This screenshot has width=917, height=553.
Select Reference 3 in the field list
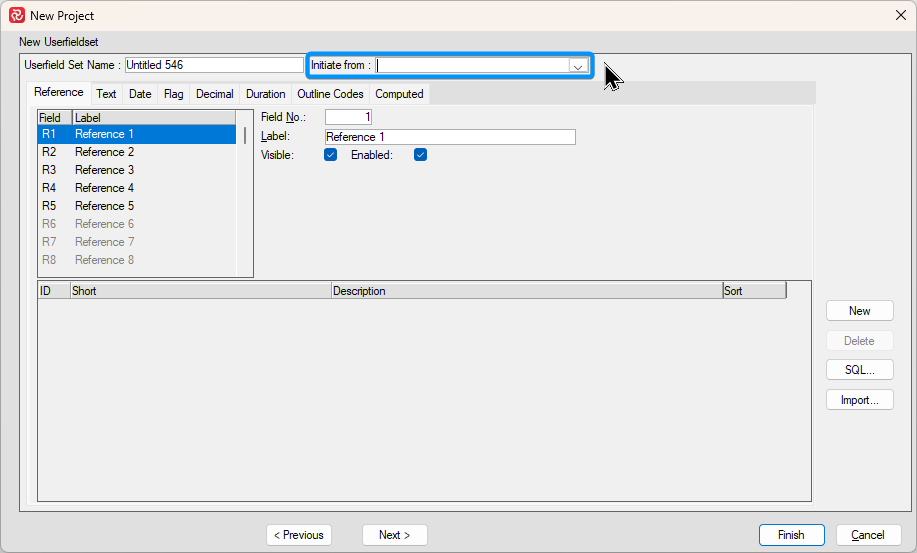(104, 170)
